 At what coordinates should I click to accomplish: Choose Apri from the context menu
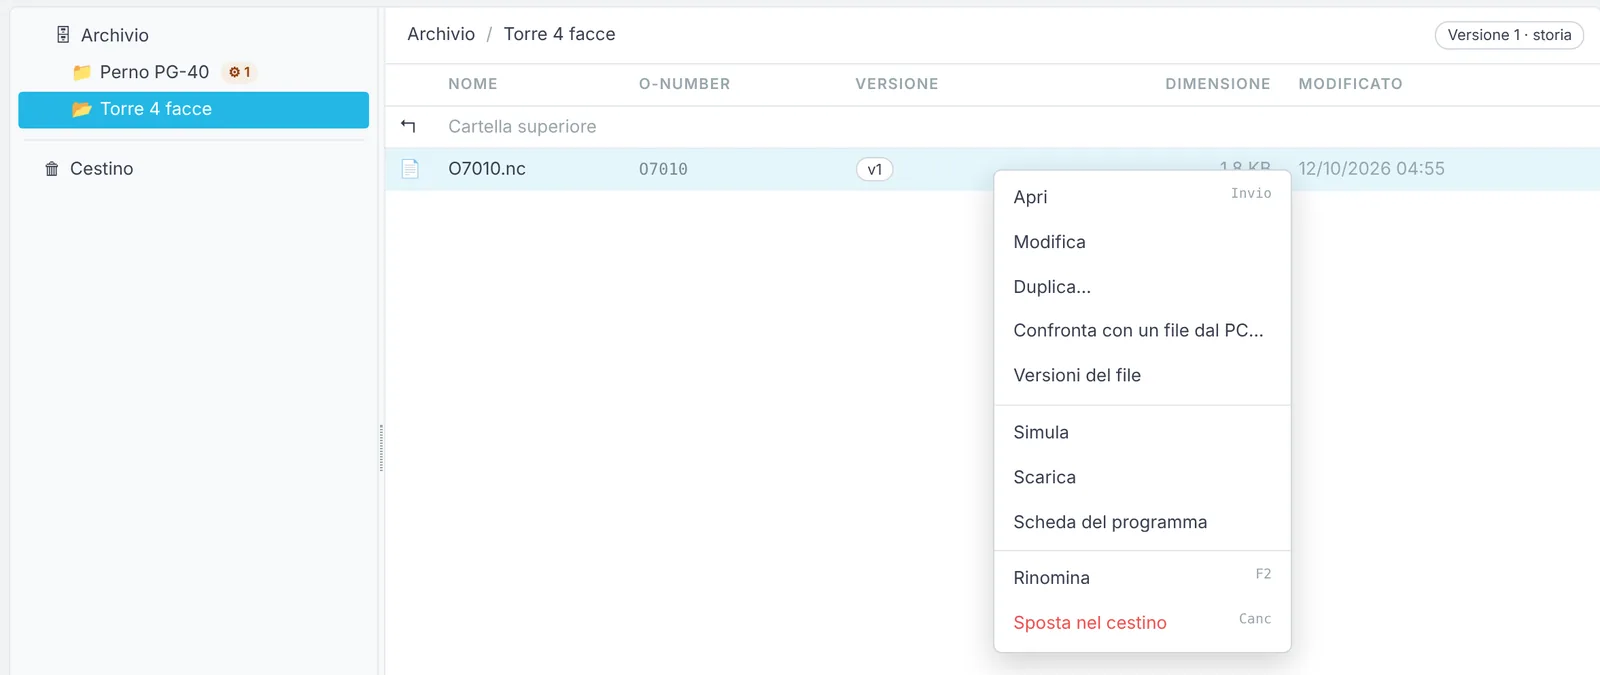[x=1142, y=197]
